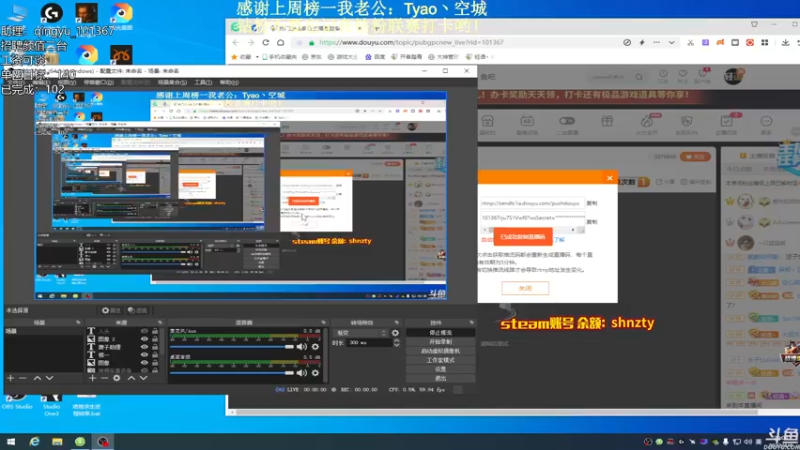Click 开始录制 in OBS controls
Image resolution: width=800 pixels, height=450 pixels.
pos(440,342)
